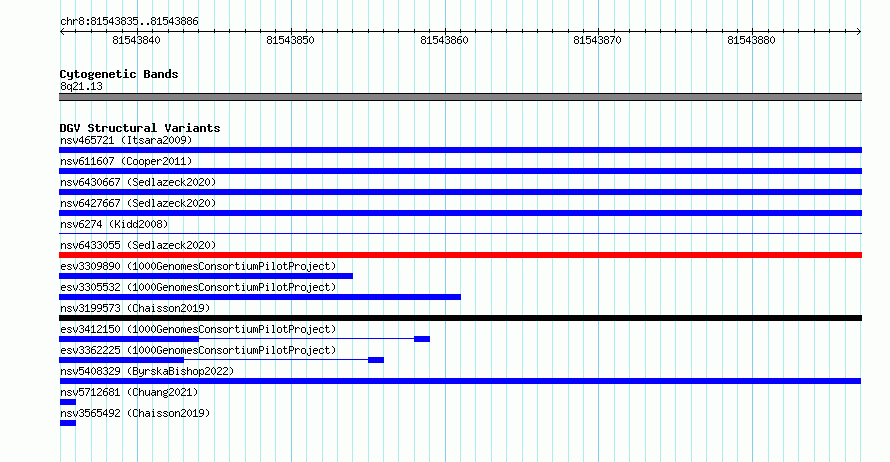This screenshot has height=462, width=890.
Task: Click ruler position 81543840
Action: 136,40
